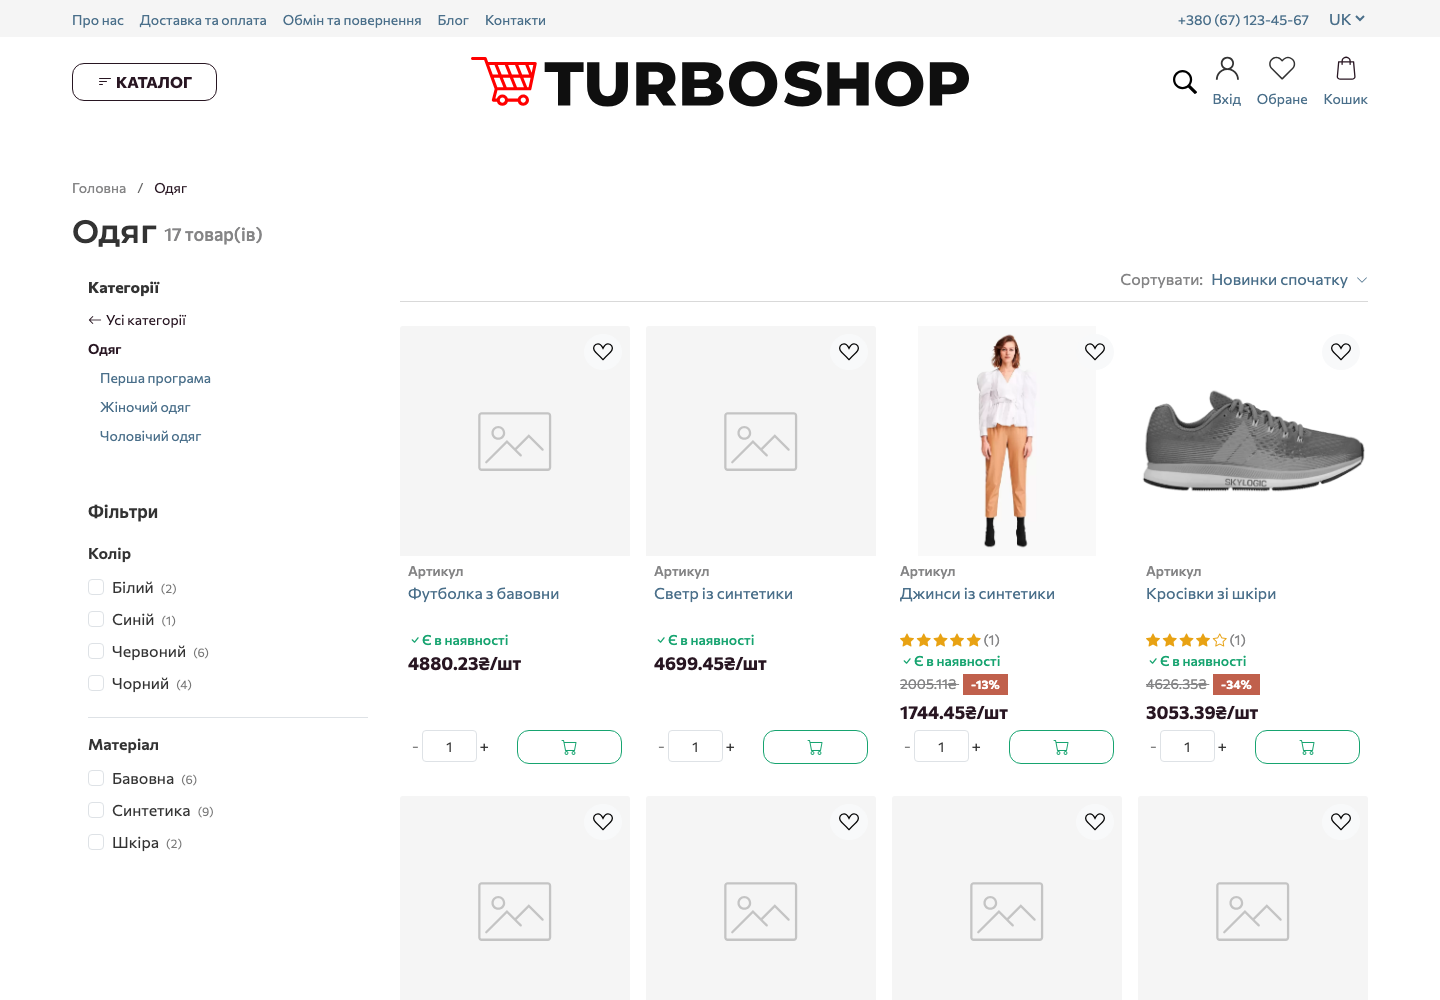
Task: Favorite the fourth product in second row
Action: [1341, 821]
